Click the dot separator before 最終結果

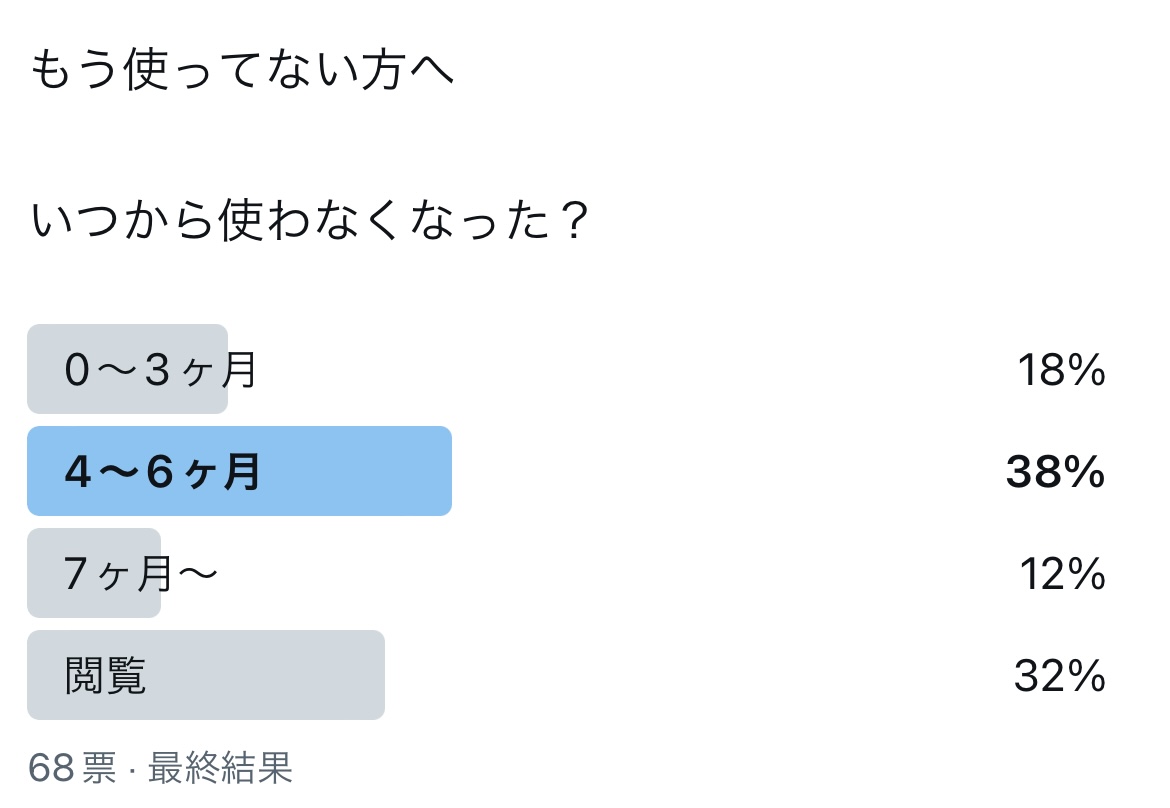(132, 769)
